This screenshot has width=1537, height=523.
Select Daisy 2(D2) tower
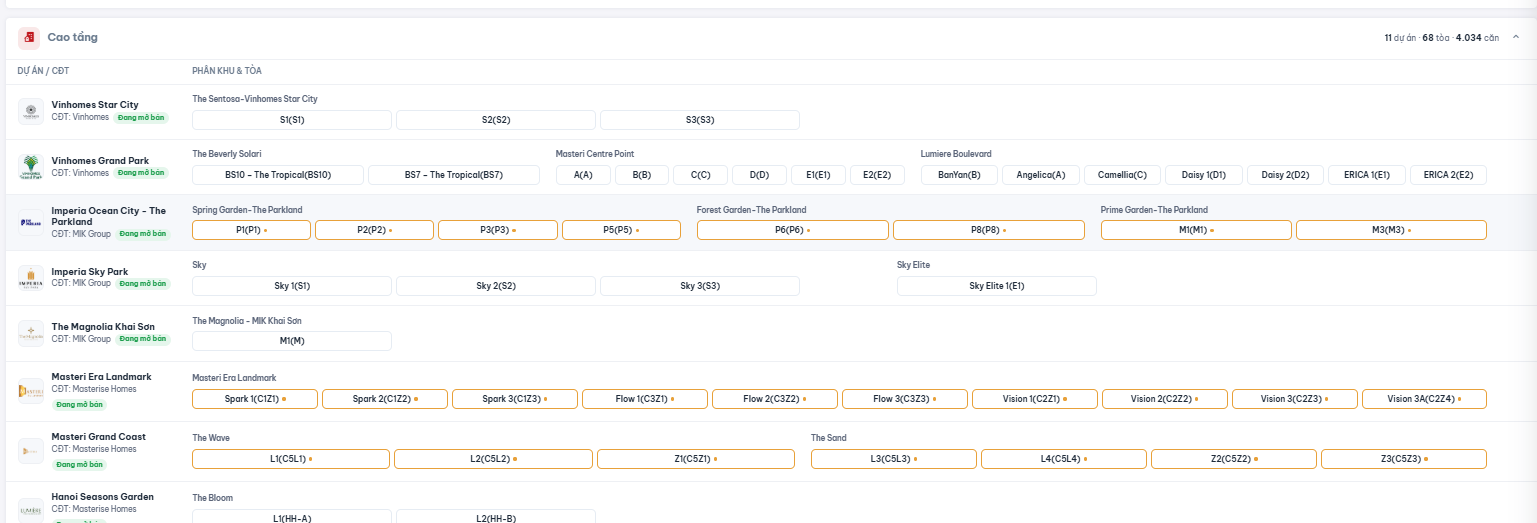[1286, 175]
